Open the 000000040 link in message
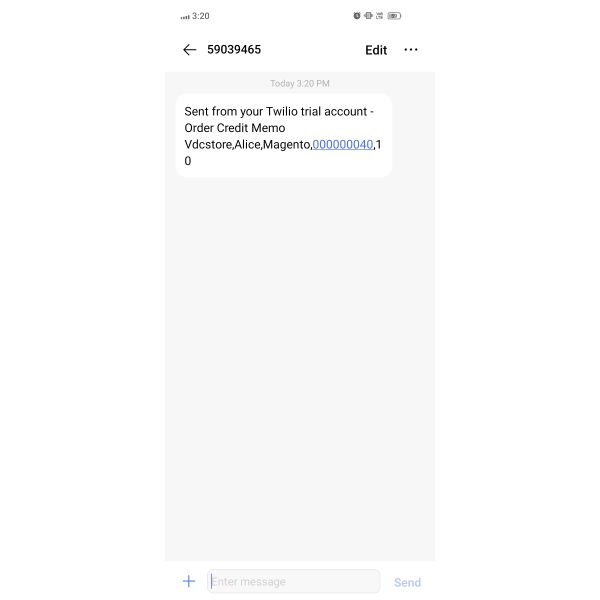The image size is (600, 600). (342, 145)
